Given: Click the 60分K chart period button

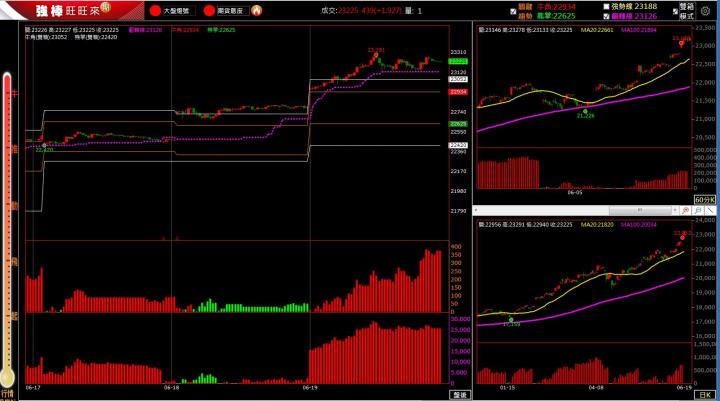Looking at the screenshot, I should pos(704,201).
